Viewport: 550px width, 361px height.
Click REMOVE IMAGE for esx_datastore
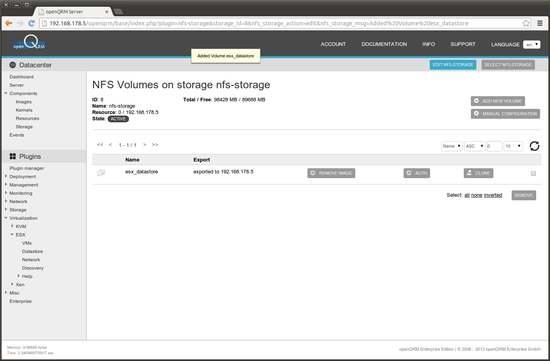coord(331,173)
